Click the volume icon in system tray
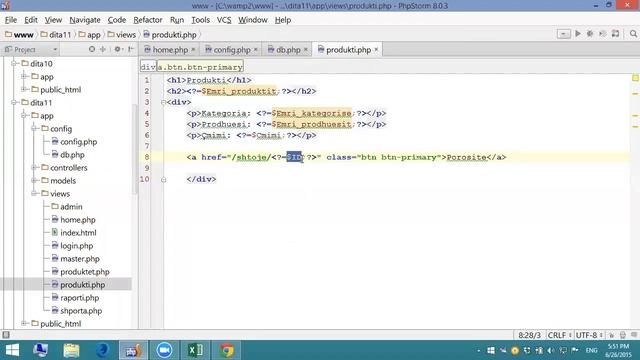Image resolution: width=640 pixels, height=360 pixels. [551, 350]
